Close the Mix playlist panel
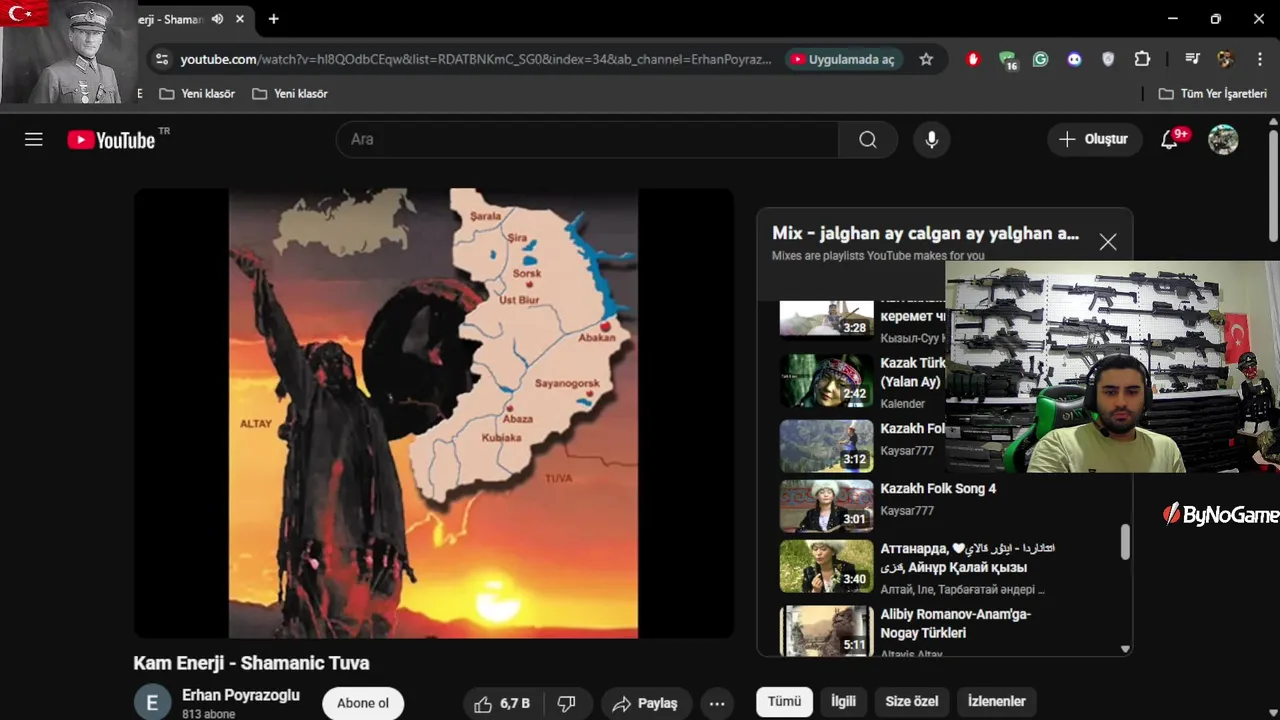This screenshot has height=720, width=1280. pyautogui.click(x=1108, y=242)
